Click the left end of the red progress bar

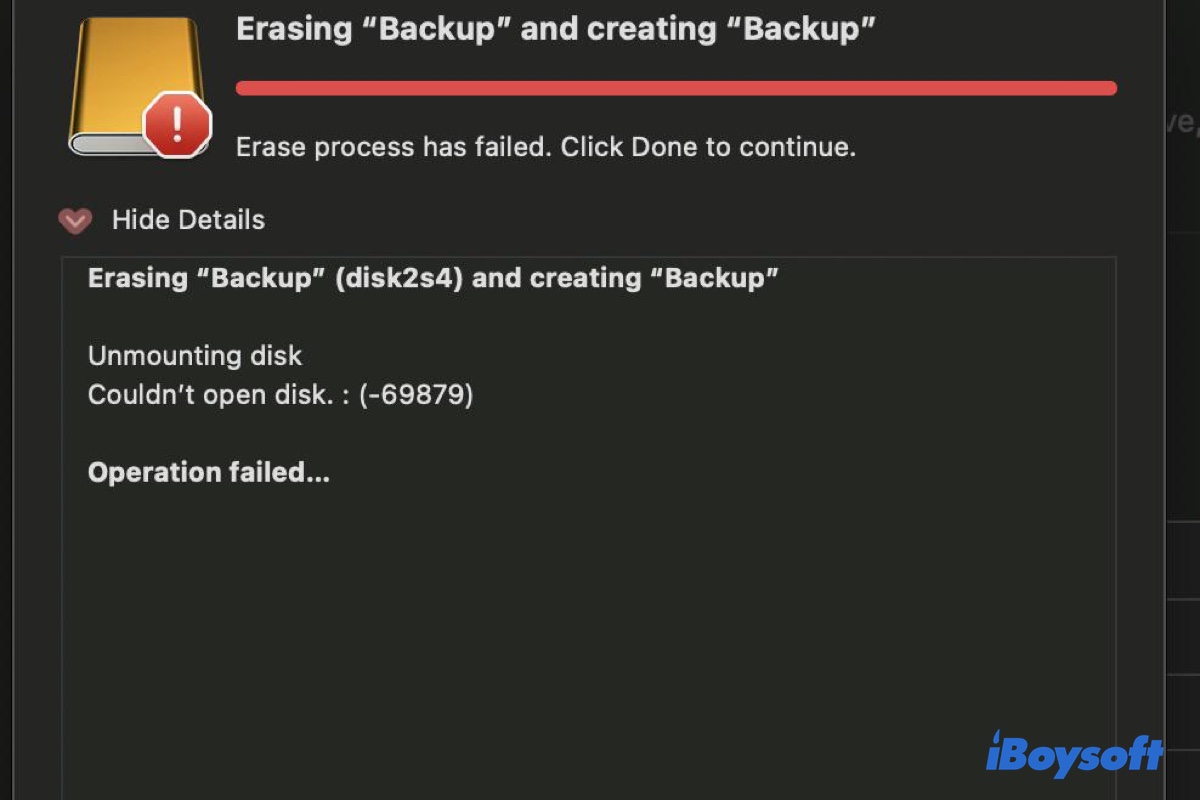pyautogui.click(x=243, y=88)
